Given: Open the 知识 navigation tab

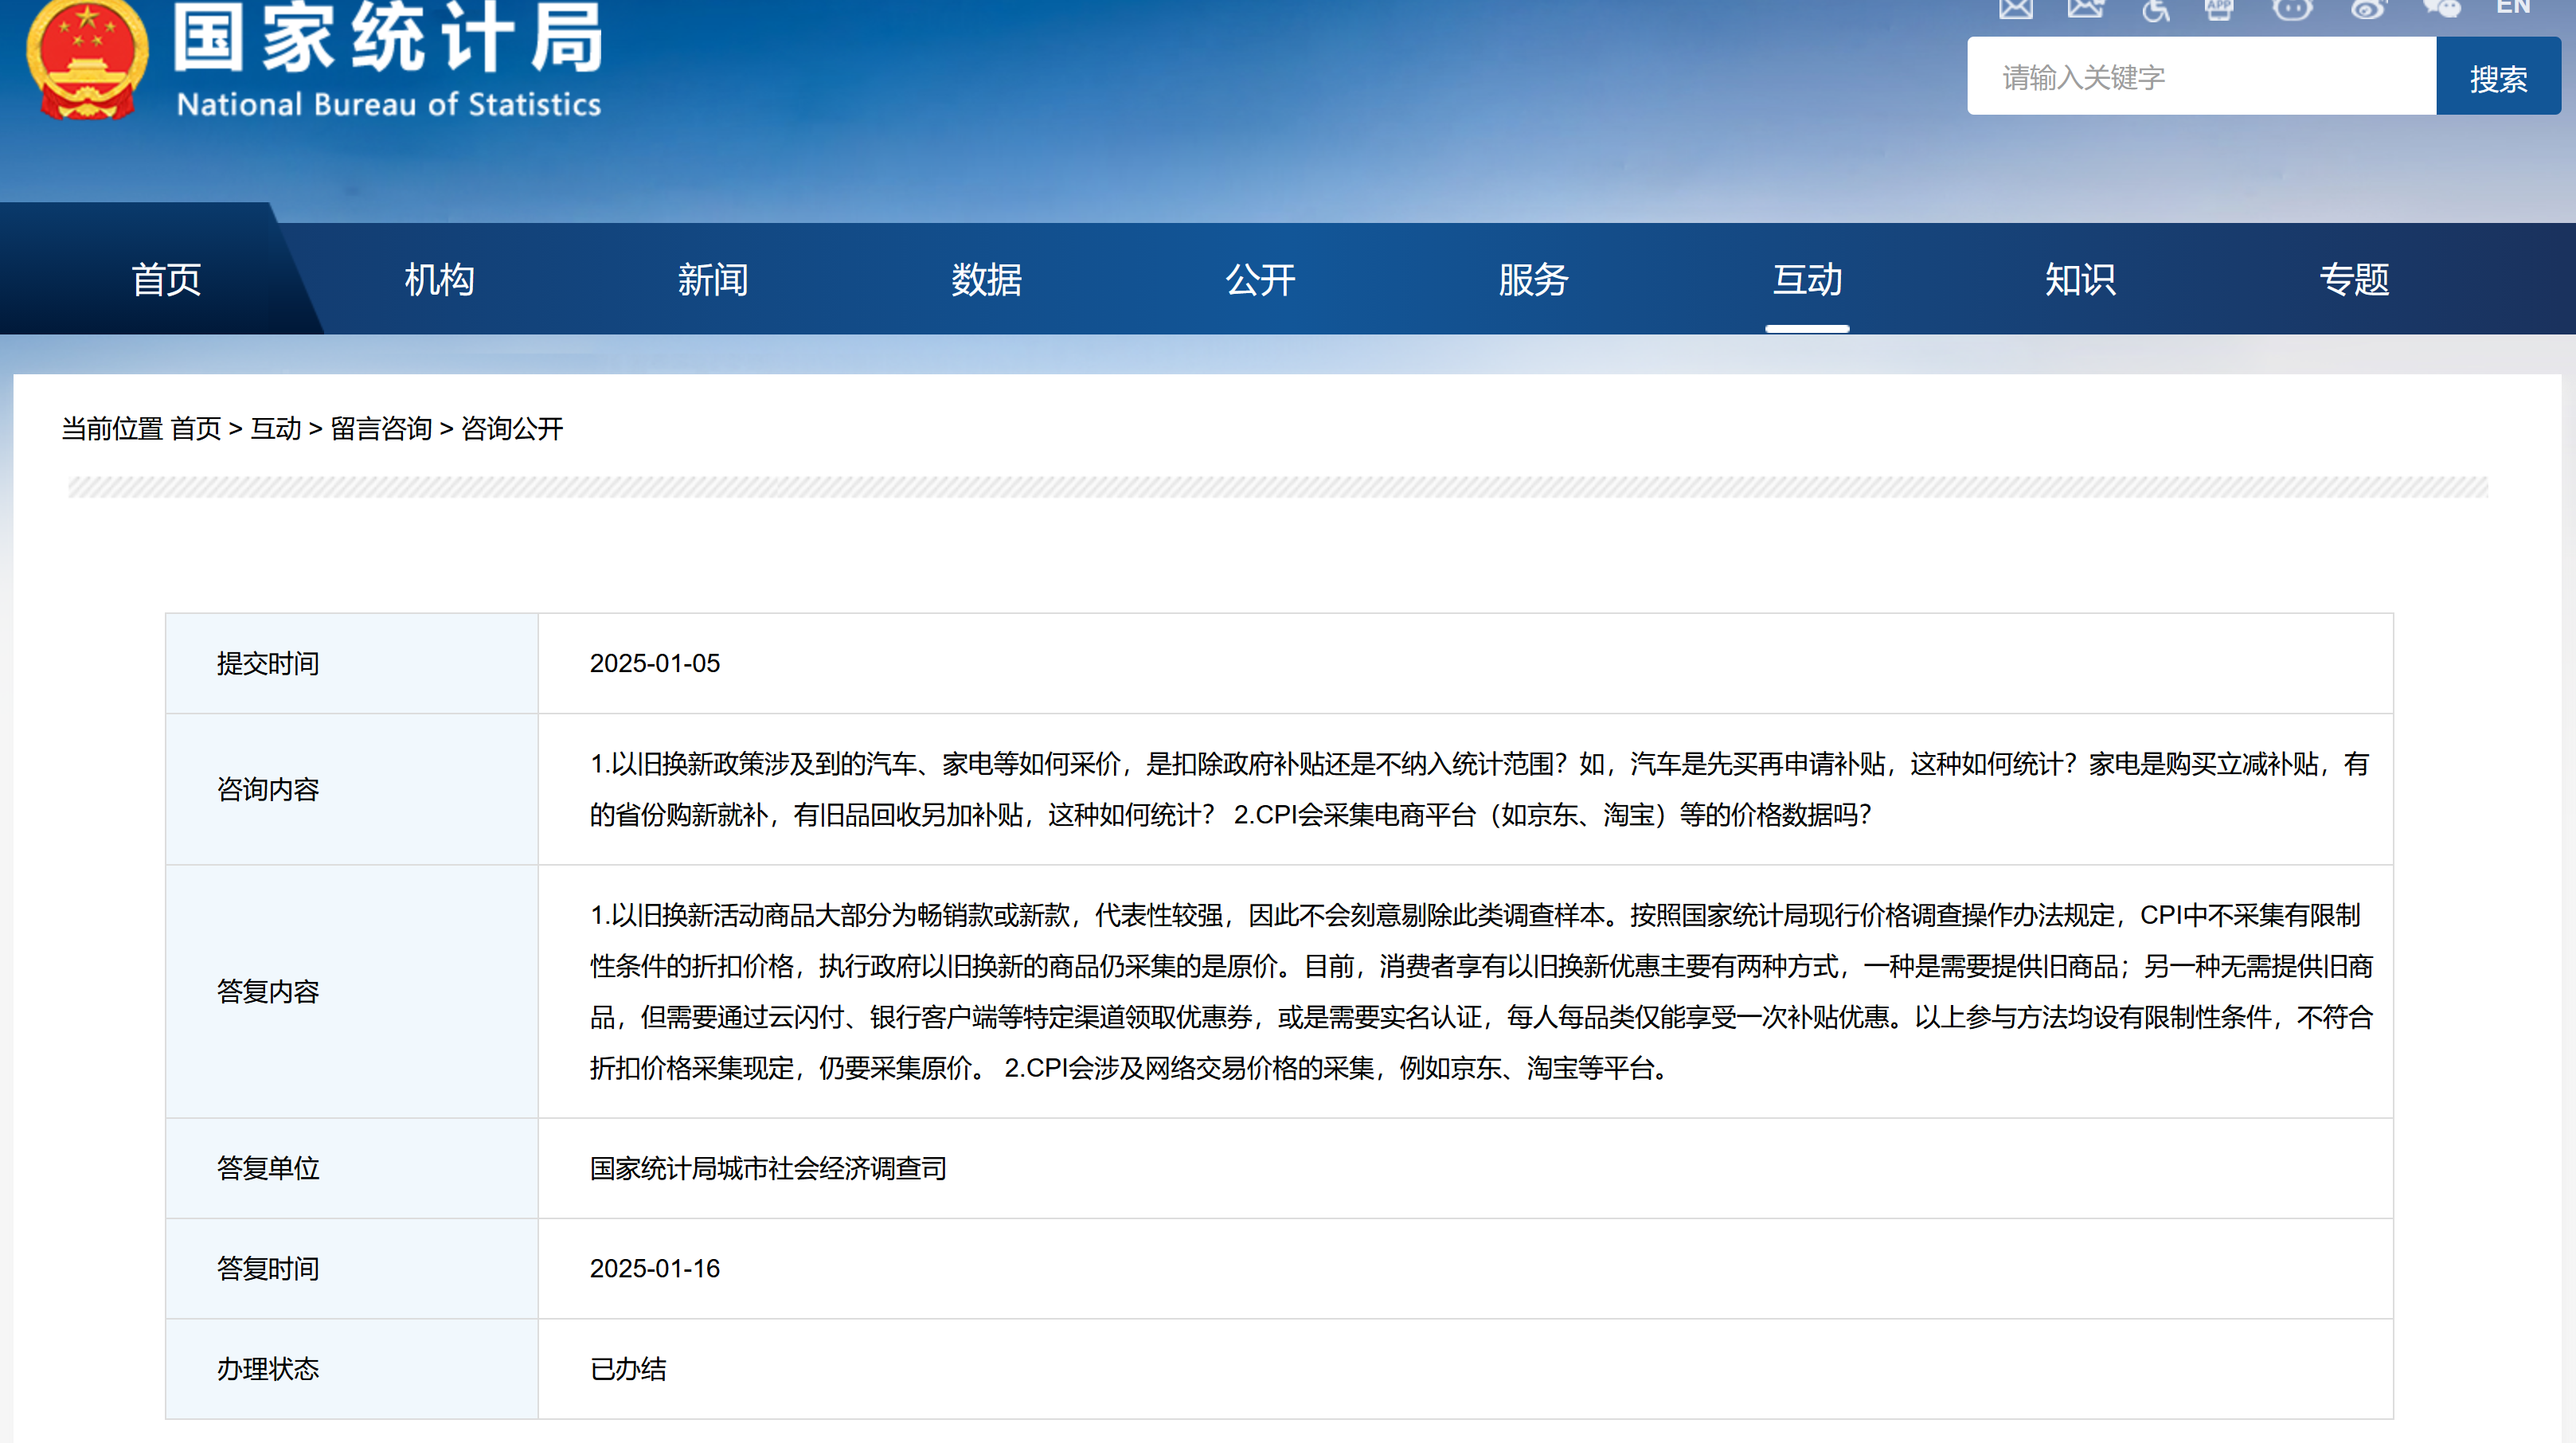Looking at the screenshot, I should (2080, 279).
